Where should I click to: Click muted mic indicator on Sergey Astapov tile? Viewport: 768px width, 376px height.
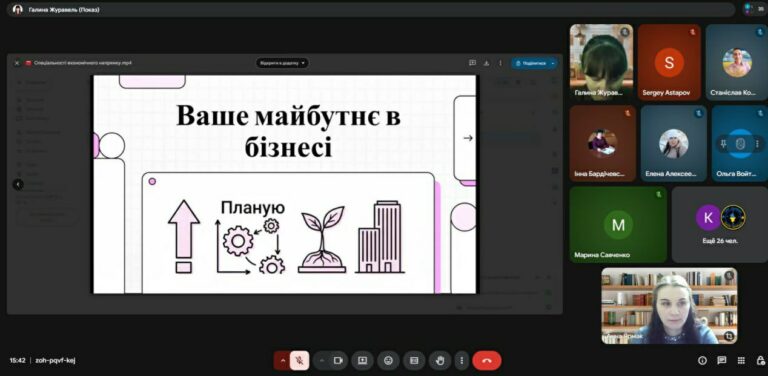(x=693, y=32)
